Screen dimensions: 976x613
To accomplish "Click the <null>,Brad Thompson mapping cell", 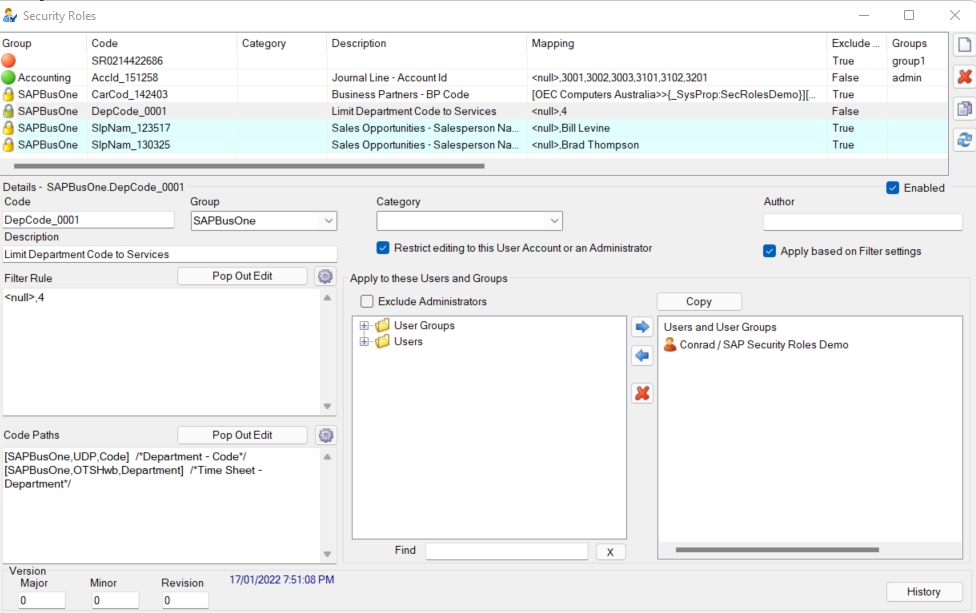I will (x=585, y=145).
